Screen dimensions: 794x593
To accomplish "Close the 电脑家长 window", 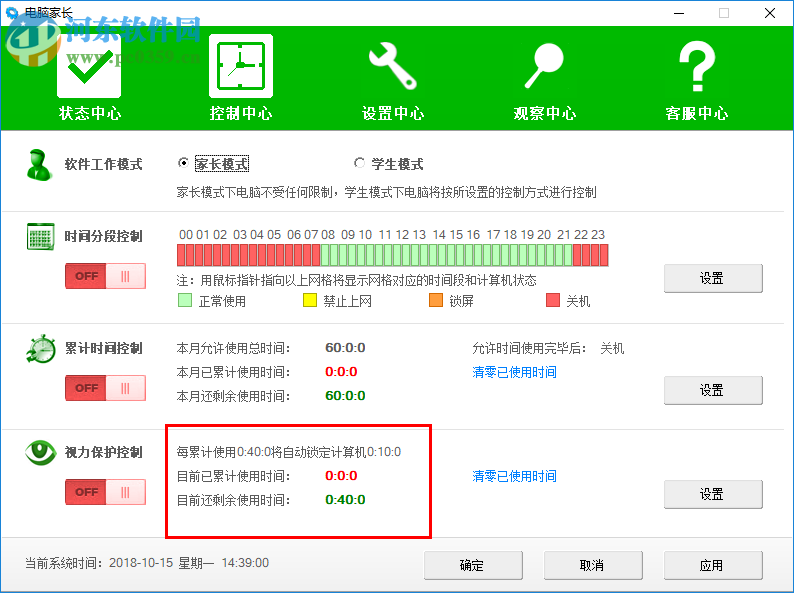I will point(770,13).
